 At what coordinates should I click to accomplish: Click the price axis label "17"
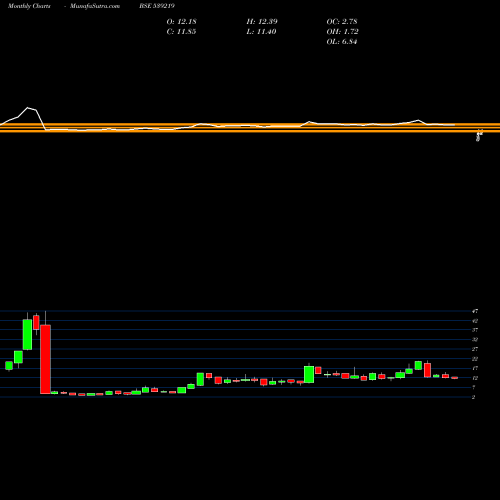475,368
